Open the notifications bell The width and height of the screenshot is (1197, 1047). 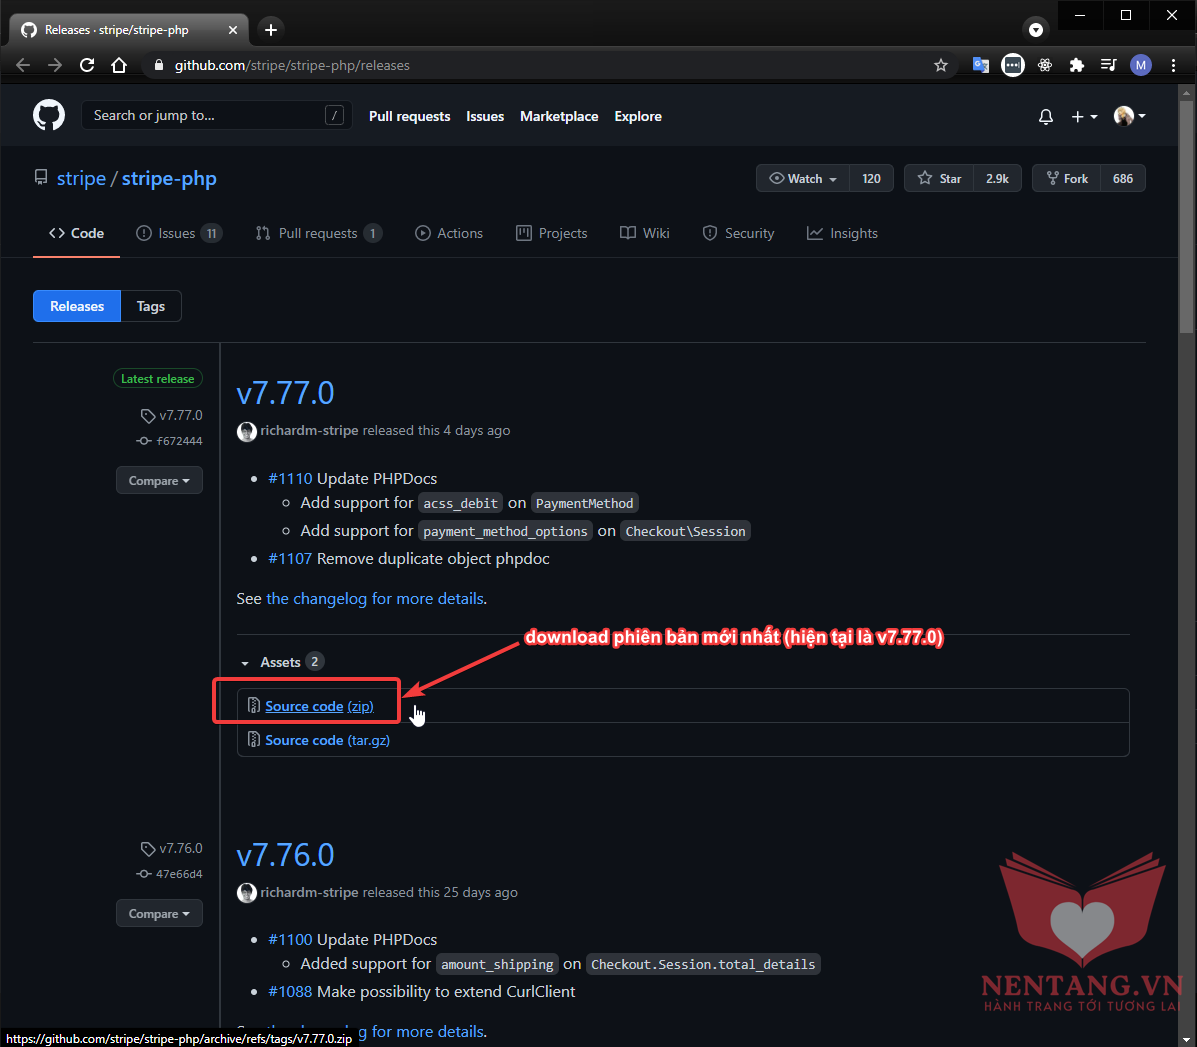(1046, 117)
